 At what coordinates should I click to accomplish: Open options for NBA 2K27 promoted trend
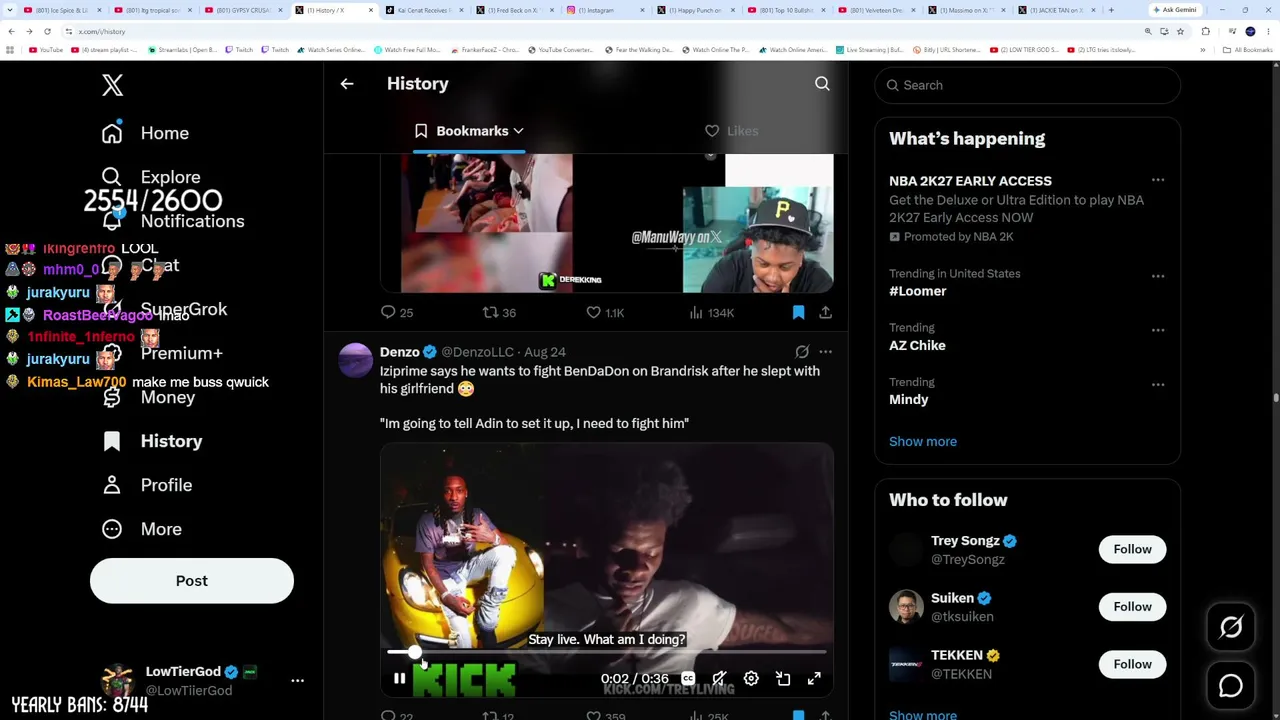tap(1158, 181)
